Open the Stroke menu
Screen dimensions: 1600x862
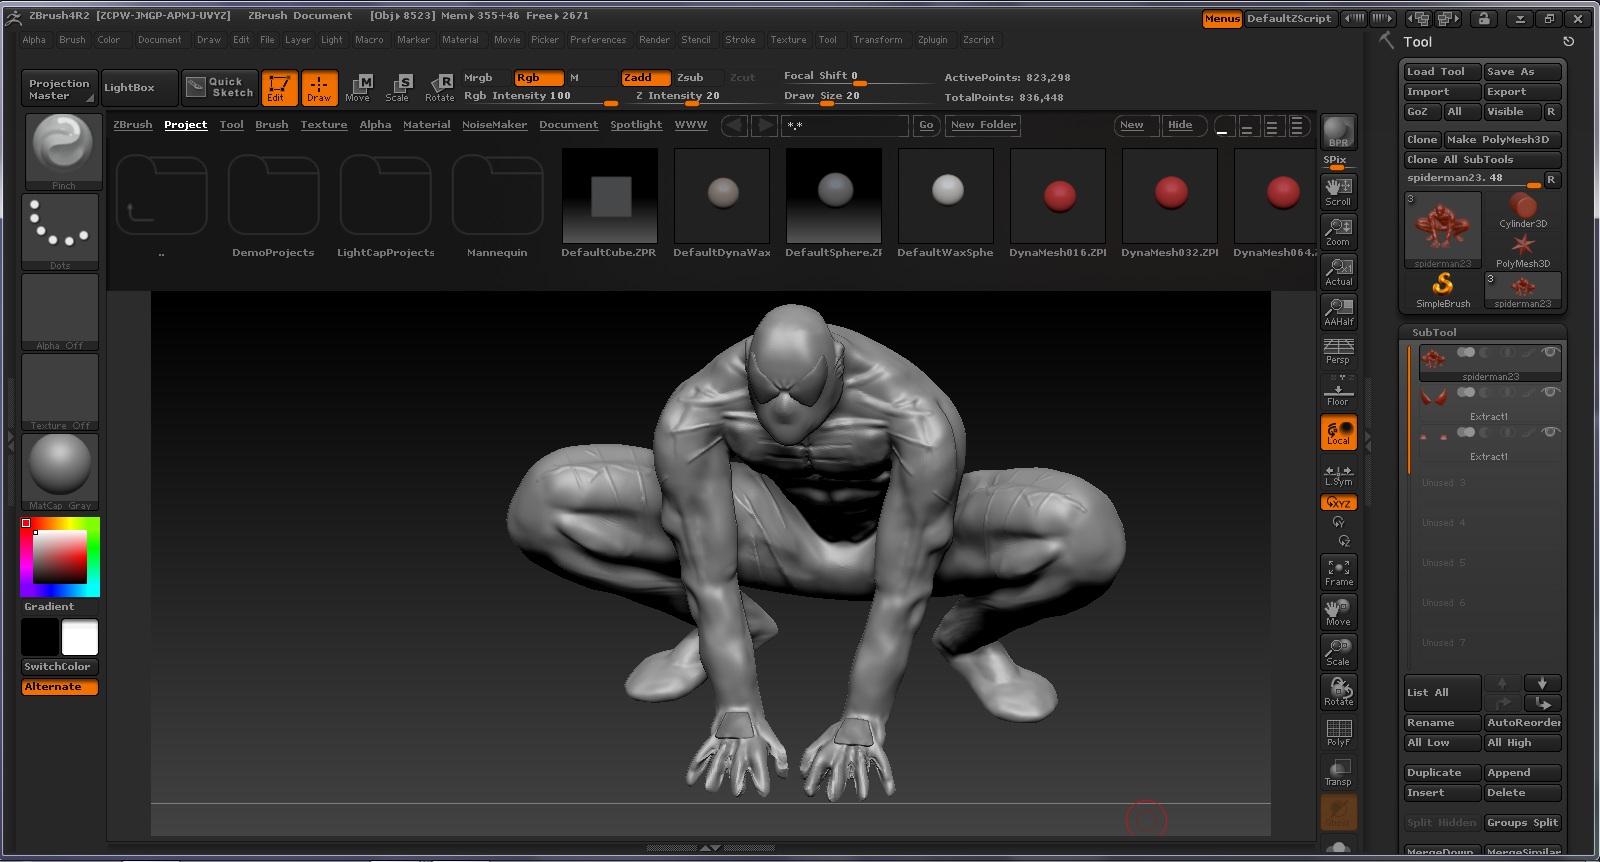click(x=740, y=40)
